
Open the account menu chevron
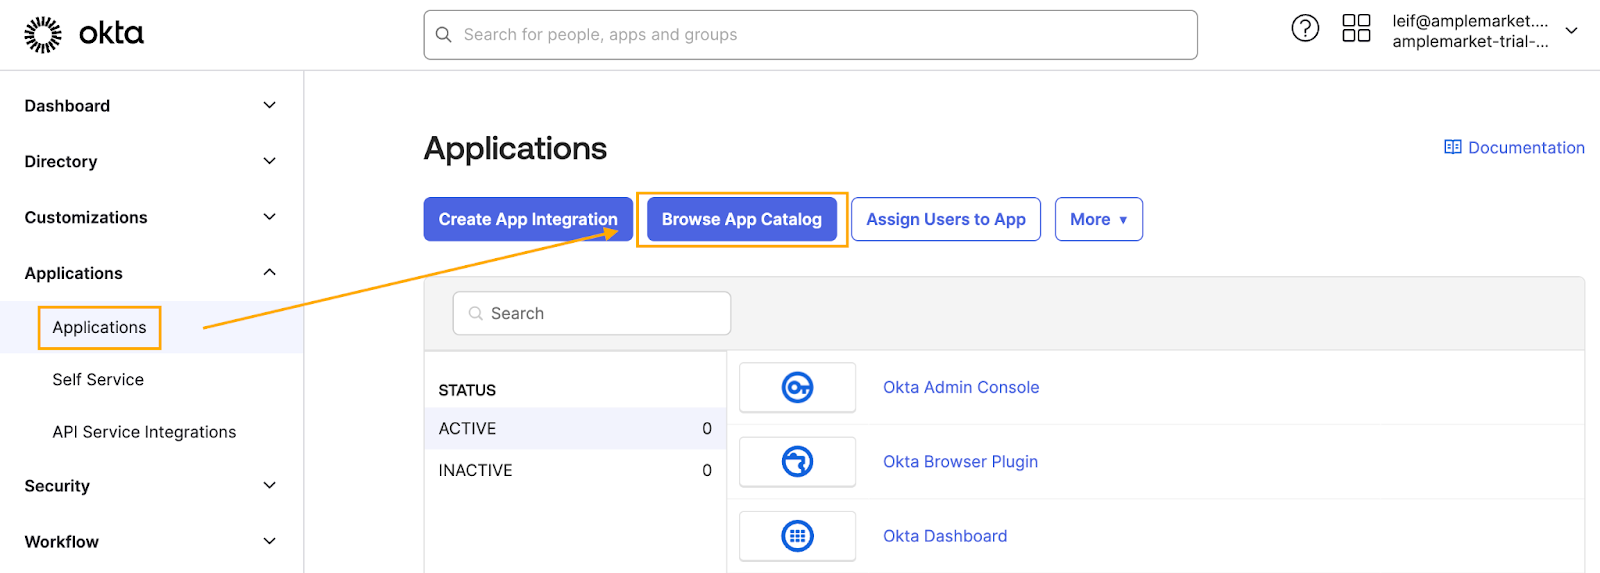click(x=1571, y=31)
